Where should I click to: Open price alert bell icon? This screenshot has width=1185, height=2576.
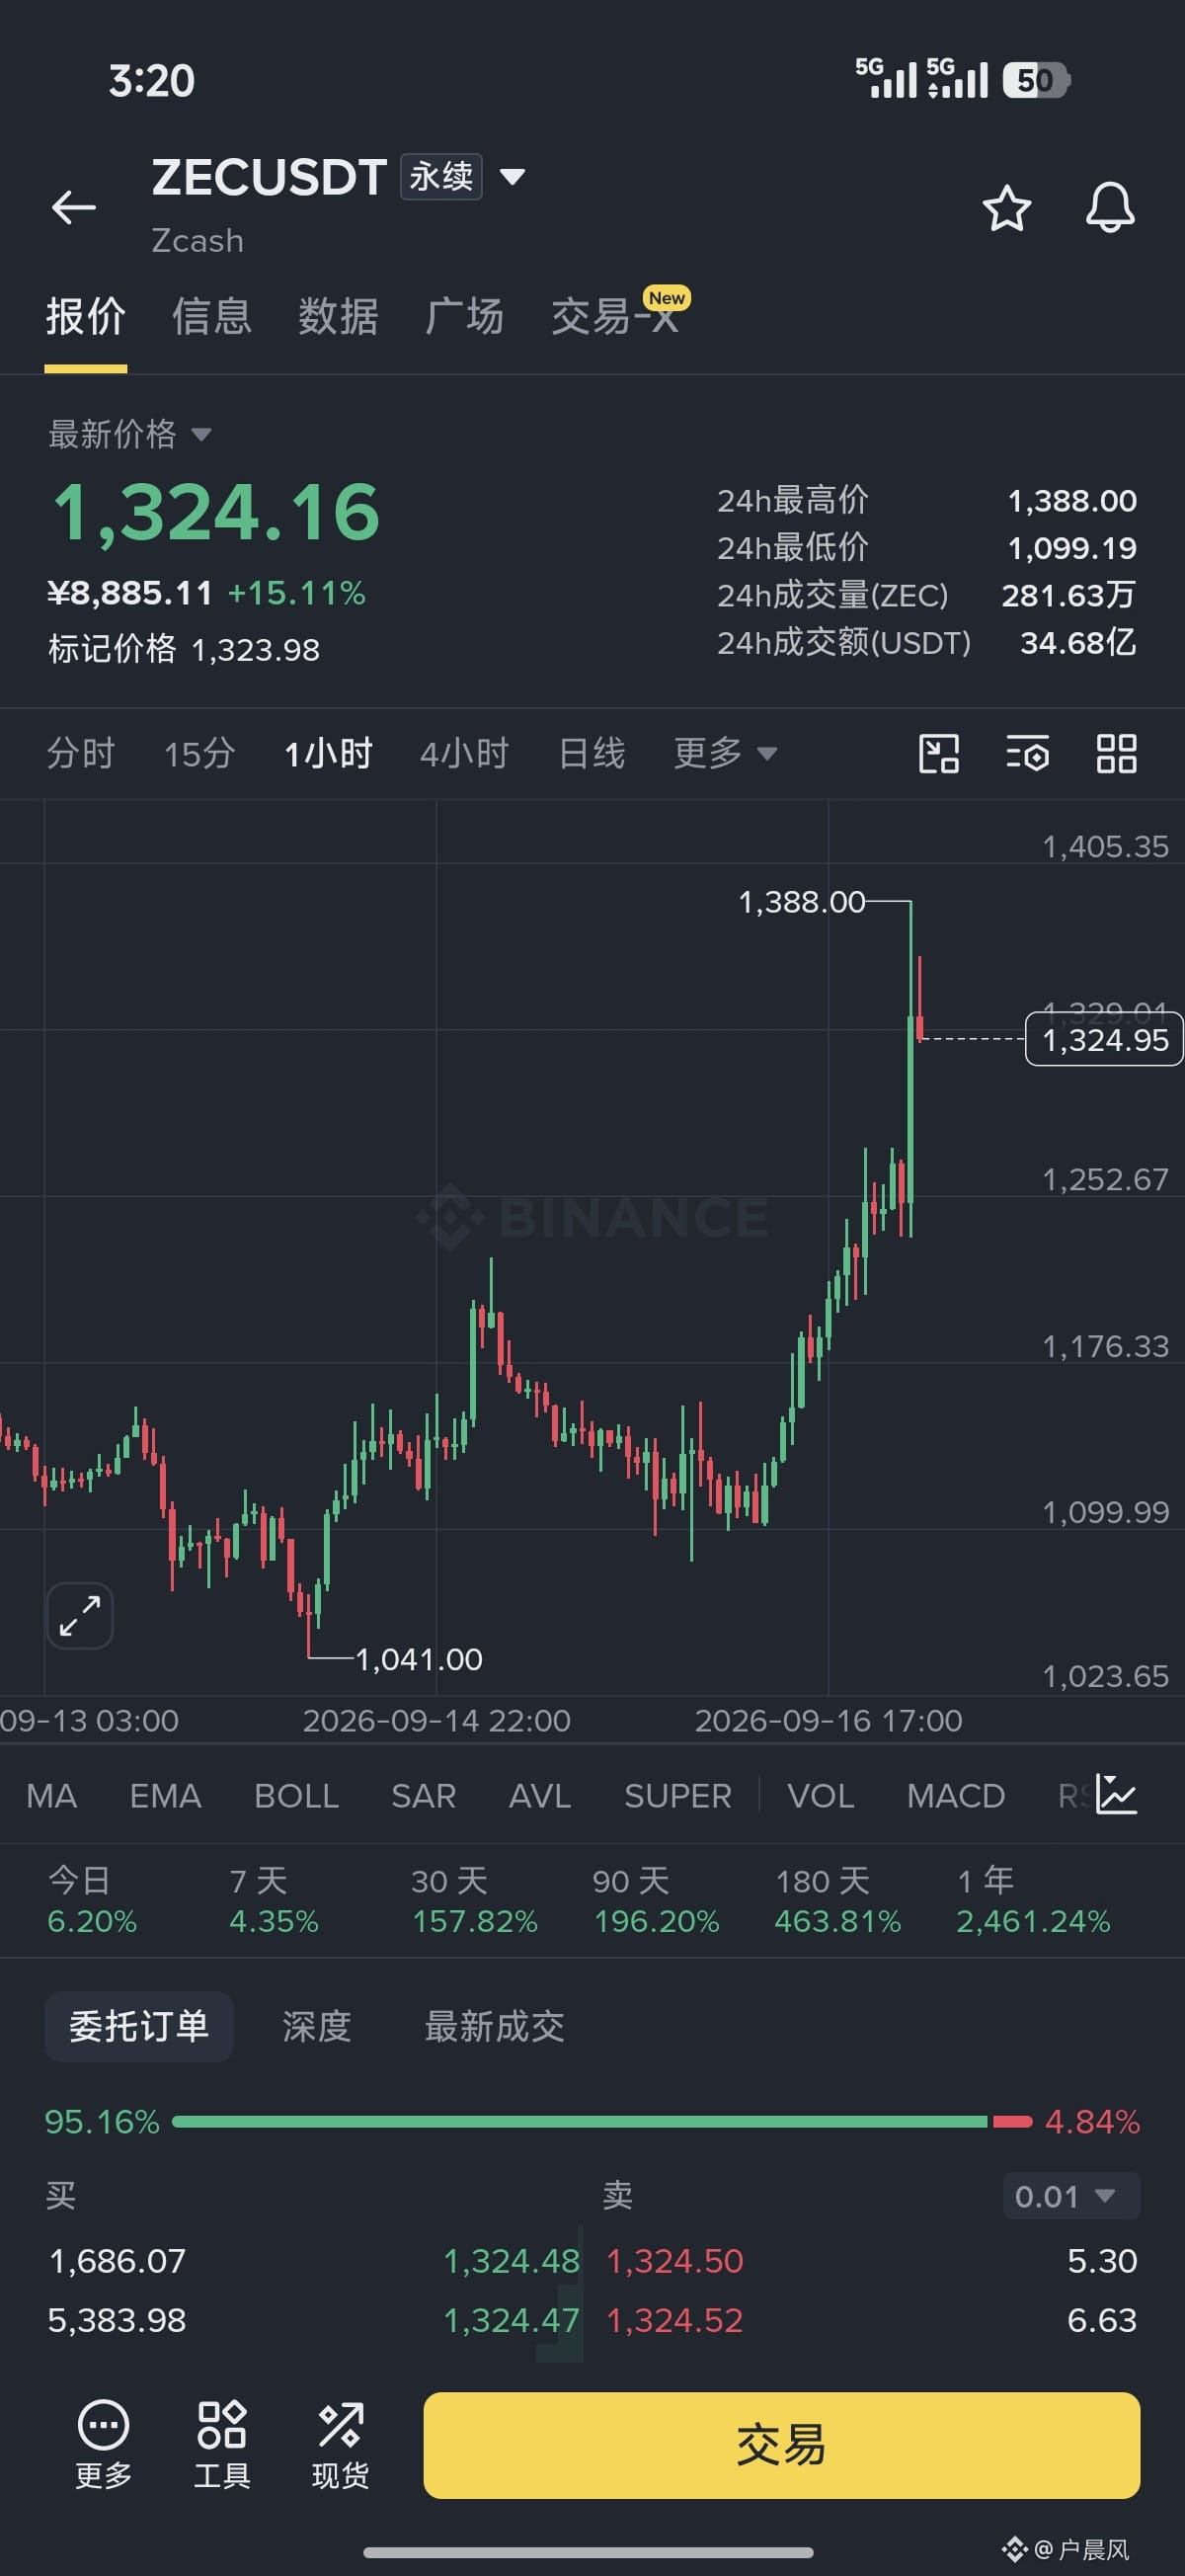1110,208
